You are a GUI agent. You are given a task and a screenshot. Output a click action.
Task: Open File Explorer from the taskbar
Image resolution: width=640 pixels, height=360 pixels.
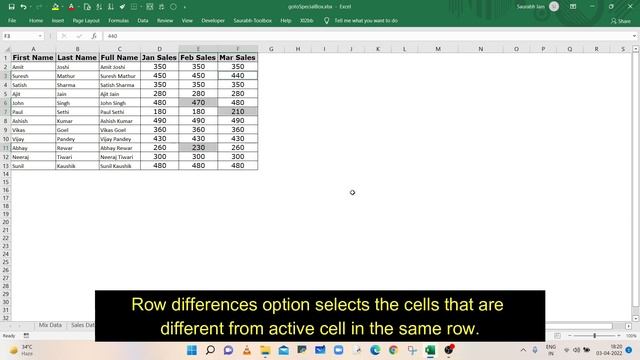tap(265, 350)
